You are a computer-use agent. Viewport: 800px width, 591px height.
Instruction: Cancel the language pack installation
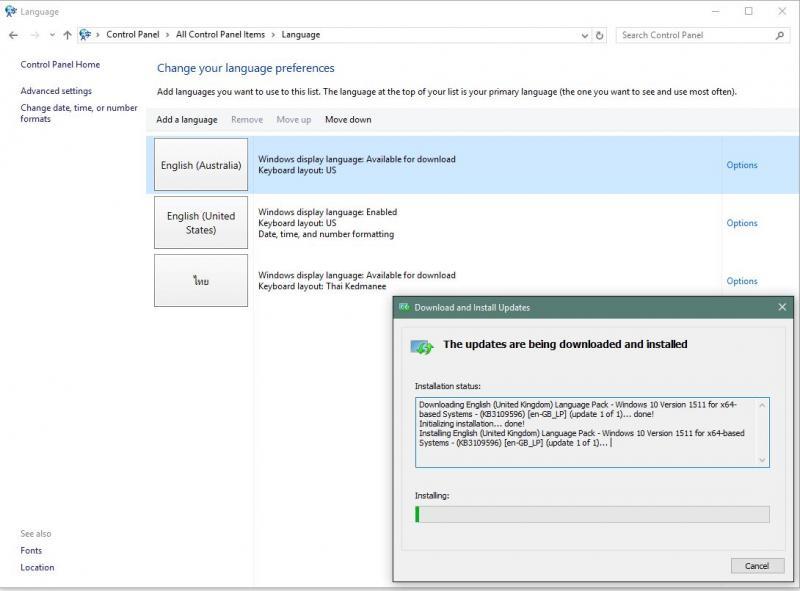click(x=757, y=565)
